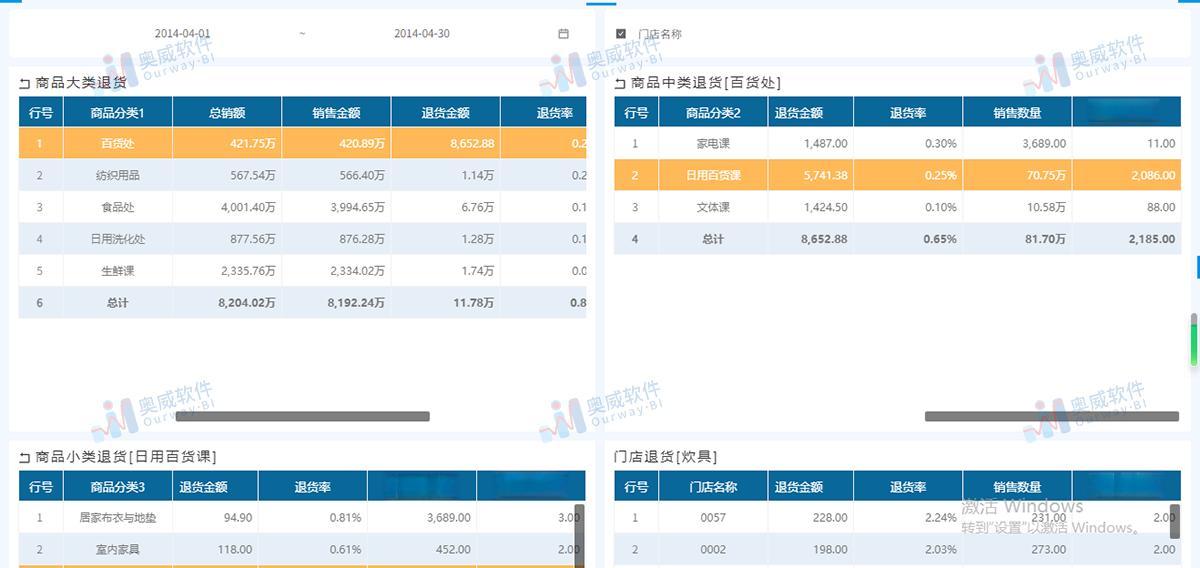Click 商品分类2 column header

coord(713,113)
